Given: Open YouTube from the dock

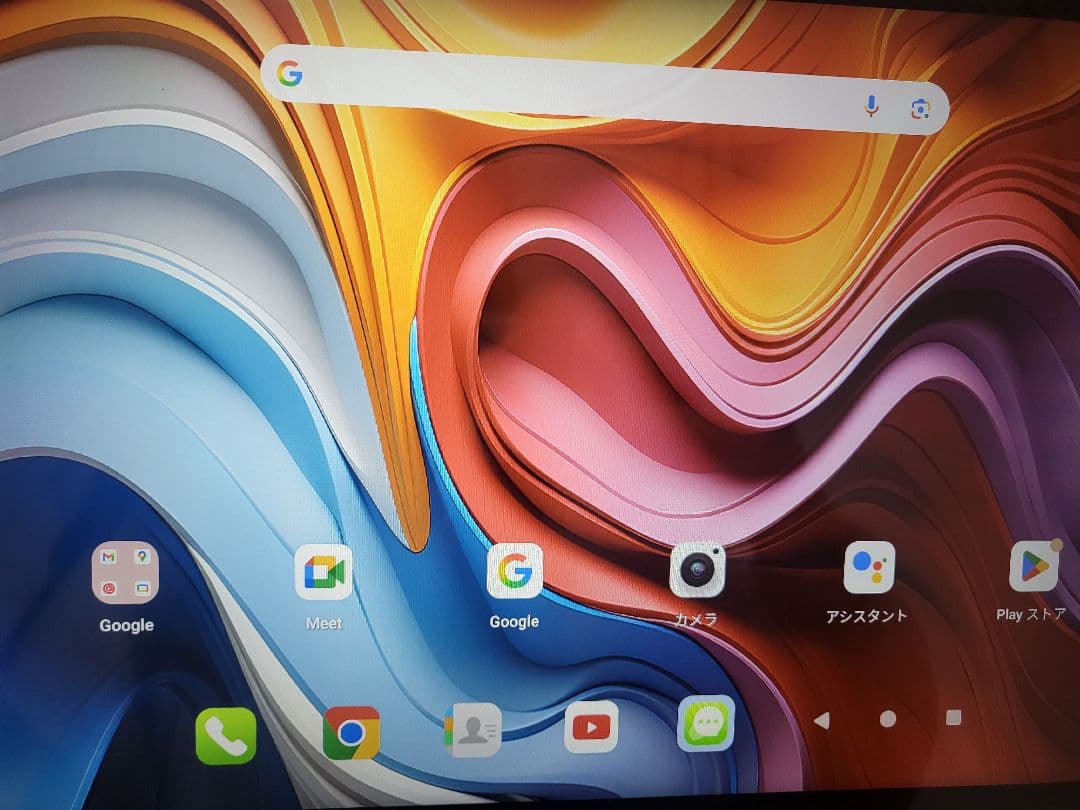Looking at the screenshot, I should [594, 726].
